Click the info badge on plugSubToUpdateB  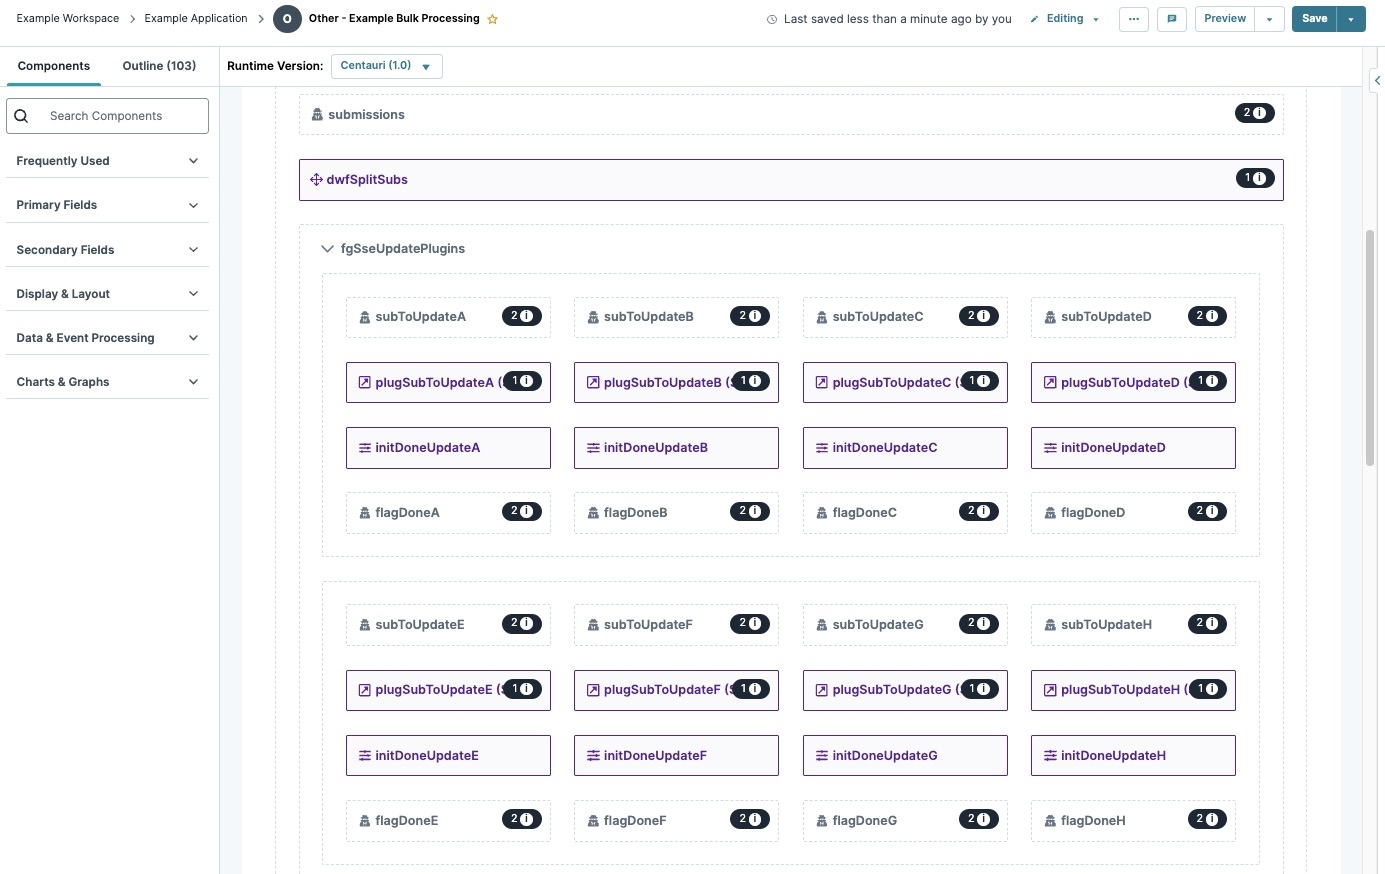(750, 381)
